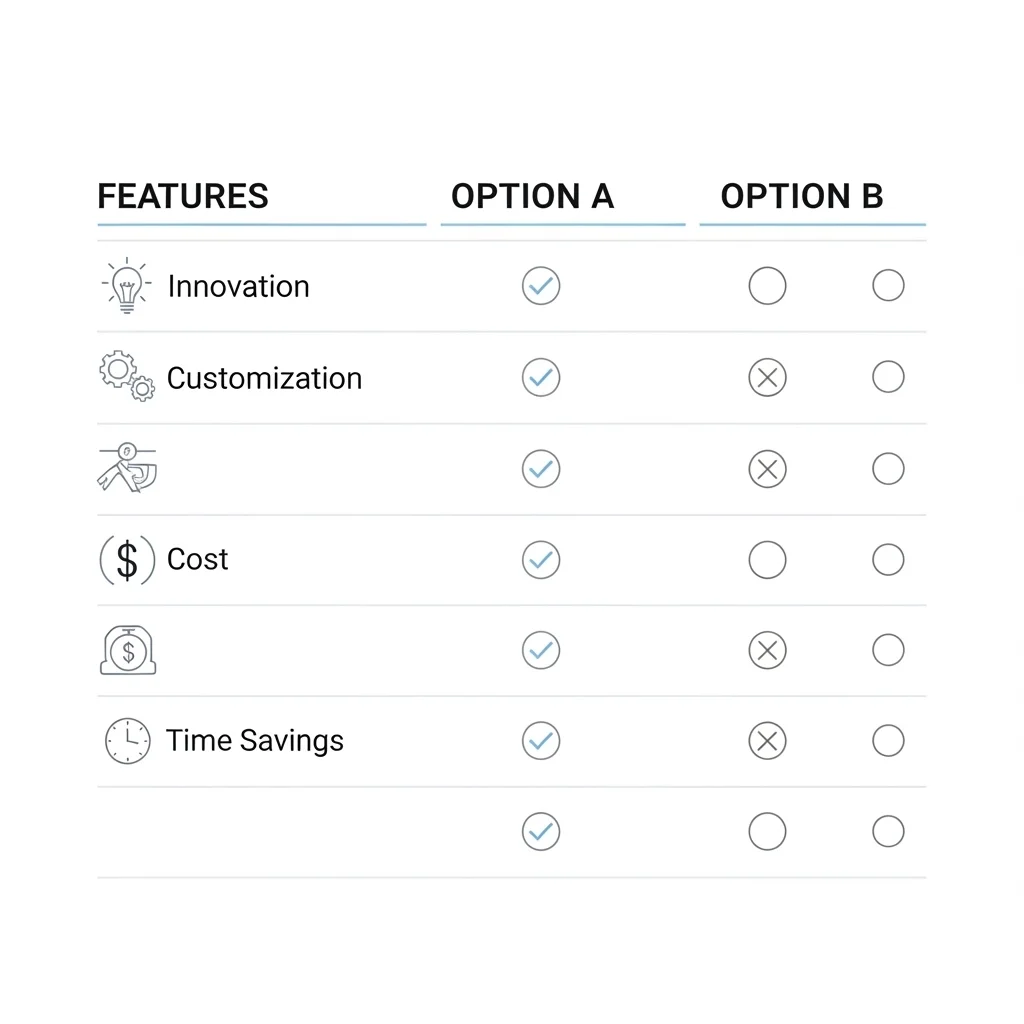Select the first empty Option B circle for Innovation
The width and height of the screenshot is (1024, 1024).
point(767,286)
